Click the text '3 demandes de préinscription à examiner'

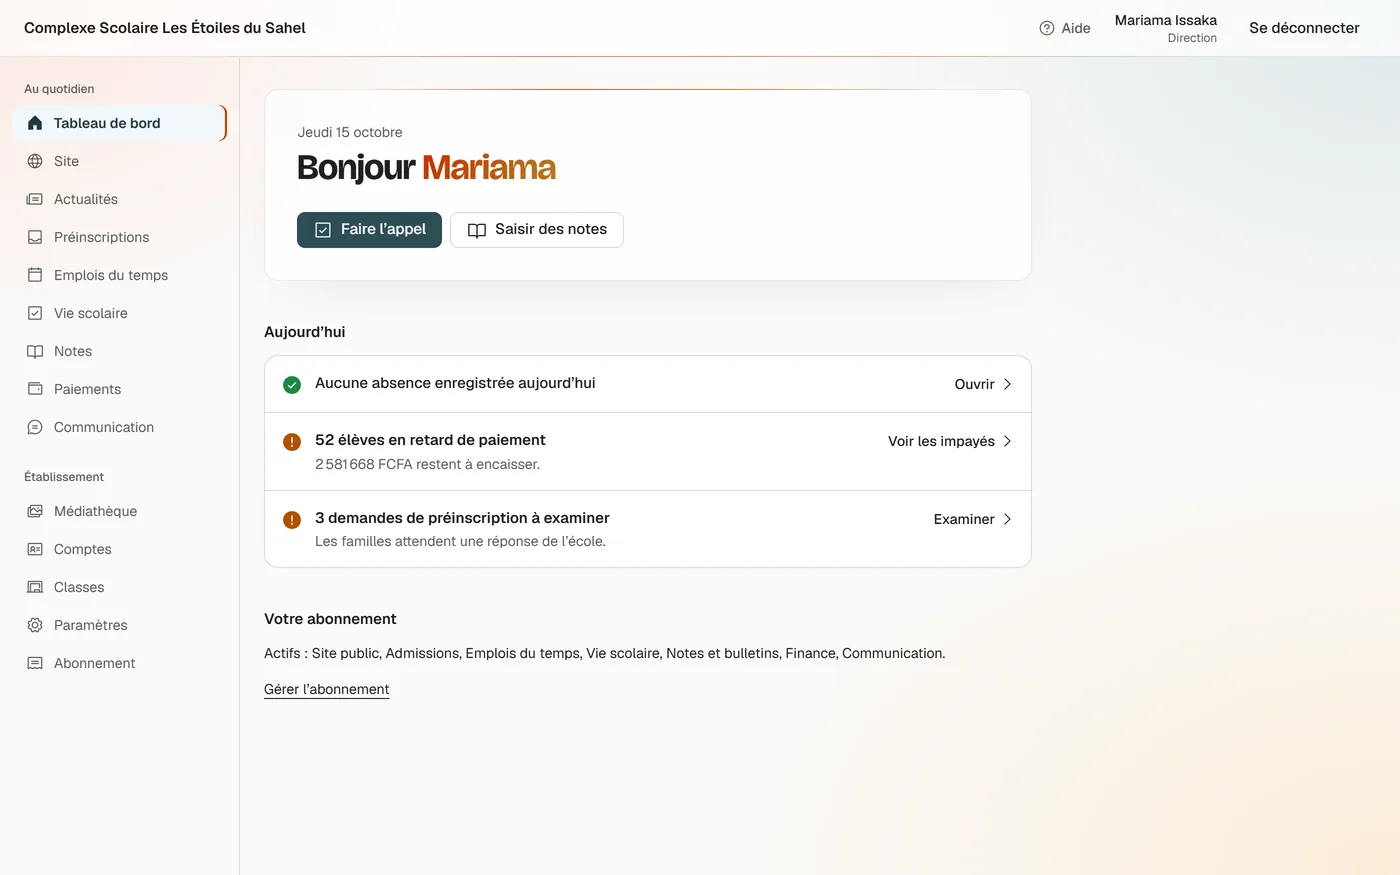pos(462,518)
